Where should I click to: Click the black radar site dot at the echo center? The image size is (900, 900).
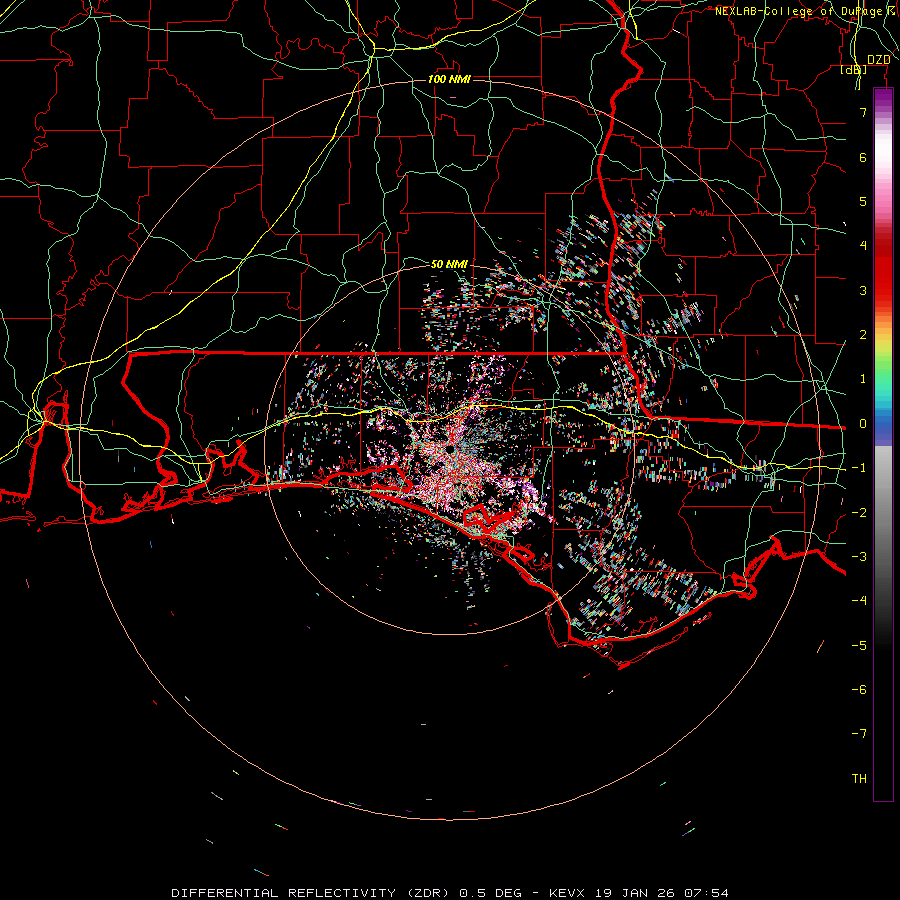click(451, 448)
